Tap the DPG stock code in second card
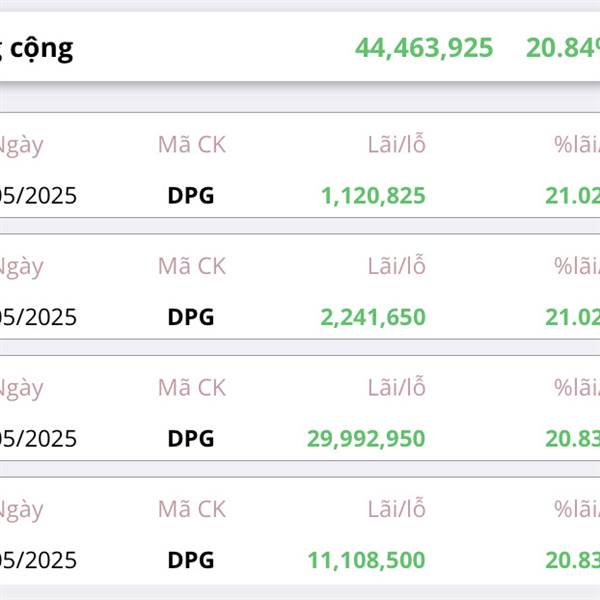The height and width of the screenshot is (600, 600). tap(191, 317)
